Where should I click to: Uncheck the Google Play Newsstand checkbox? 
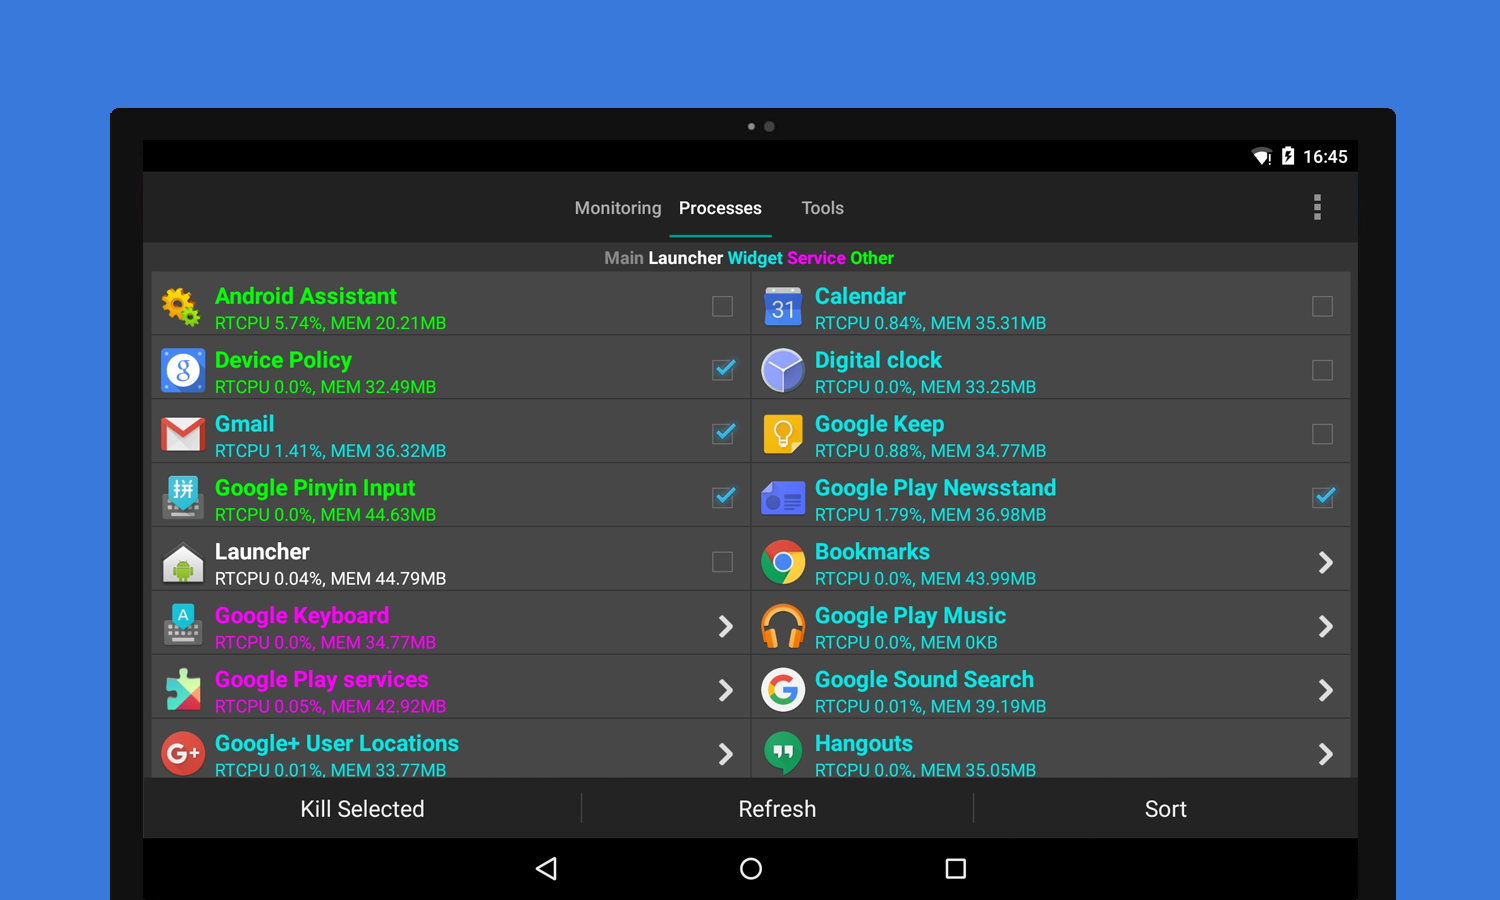coord(1323,497)
